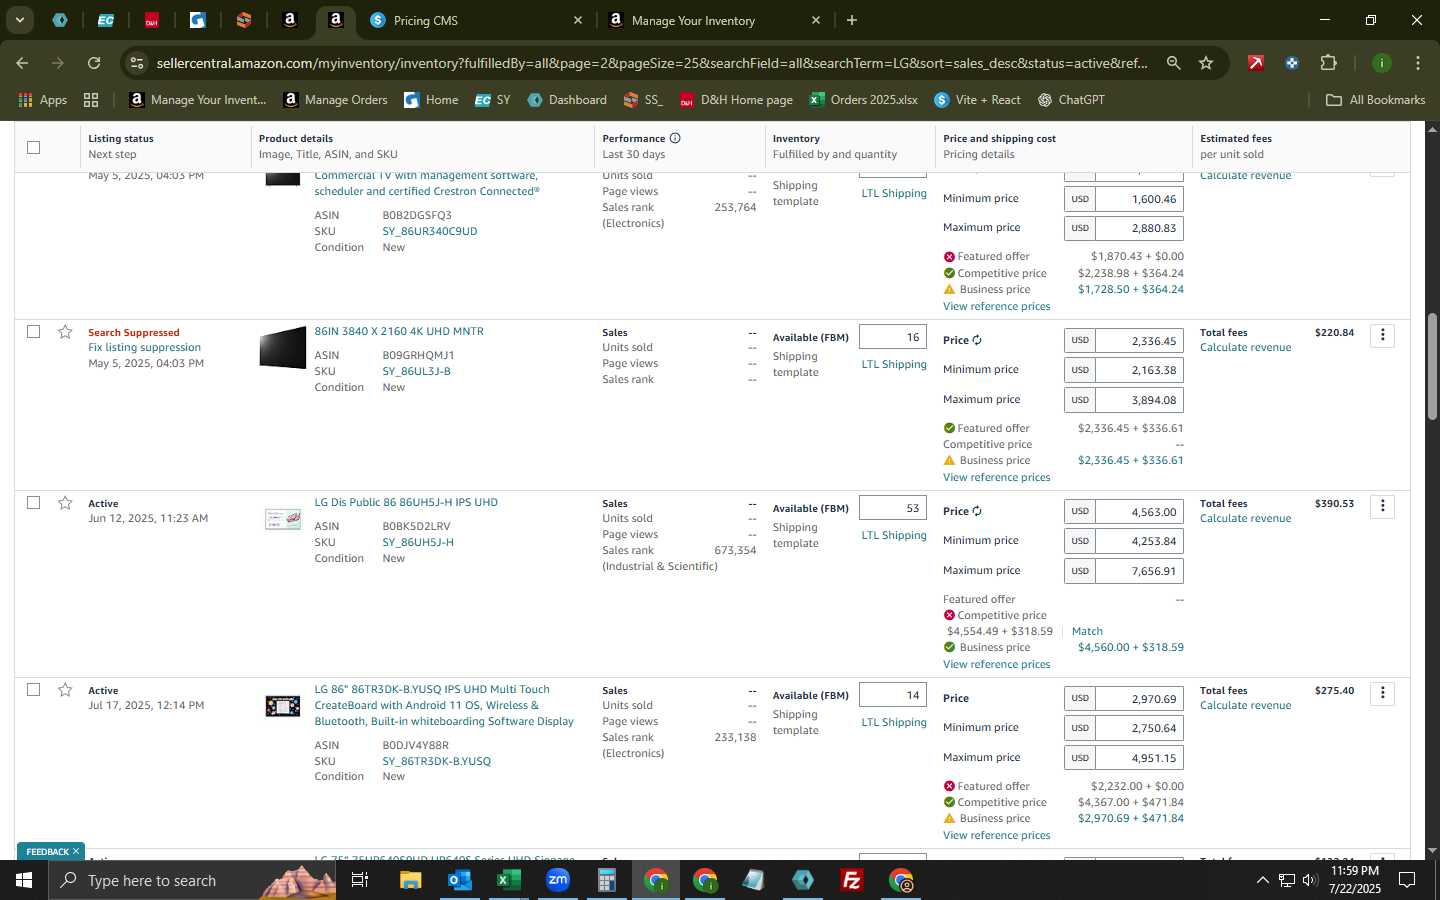
Task: Open the Manage Orders bookmark
Action: [335, 100]
